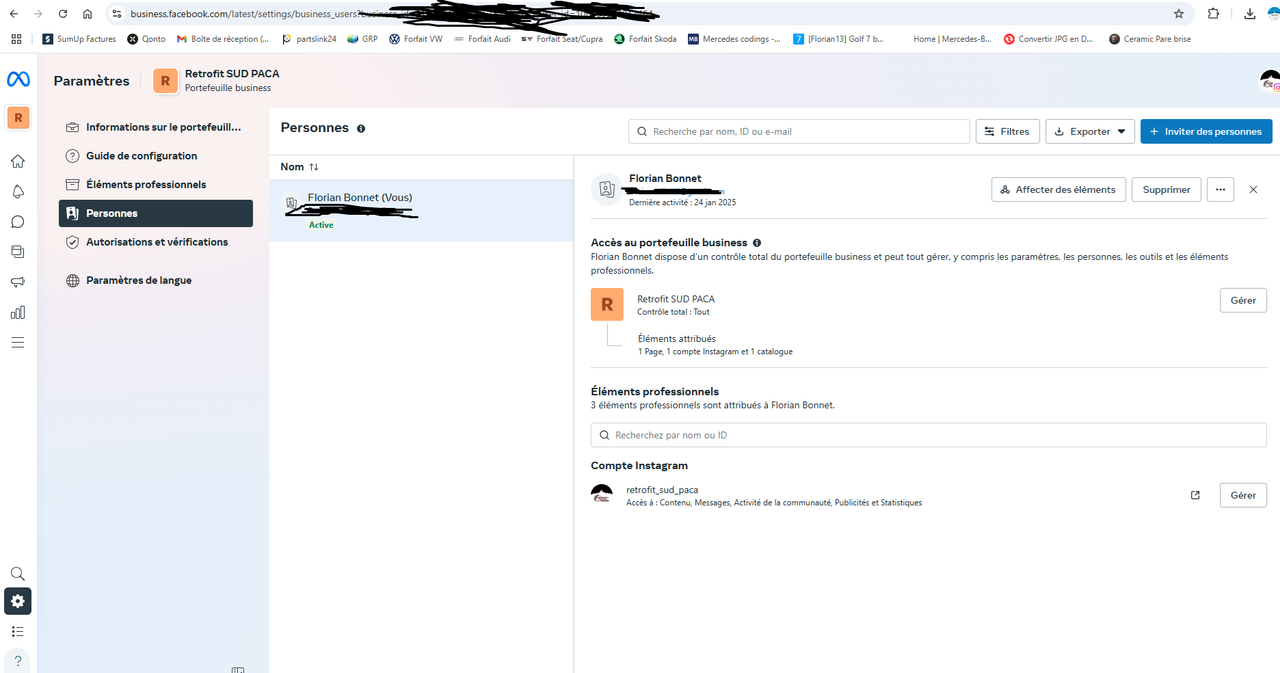Reload the page with the browser refresh icon
This screenshot has width=1280, height=673.
[63, 14]
